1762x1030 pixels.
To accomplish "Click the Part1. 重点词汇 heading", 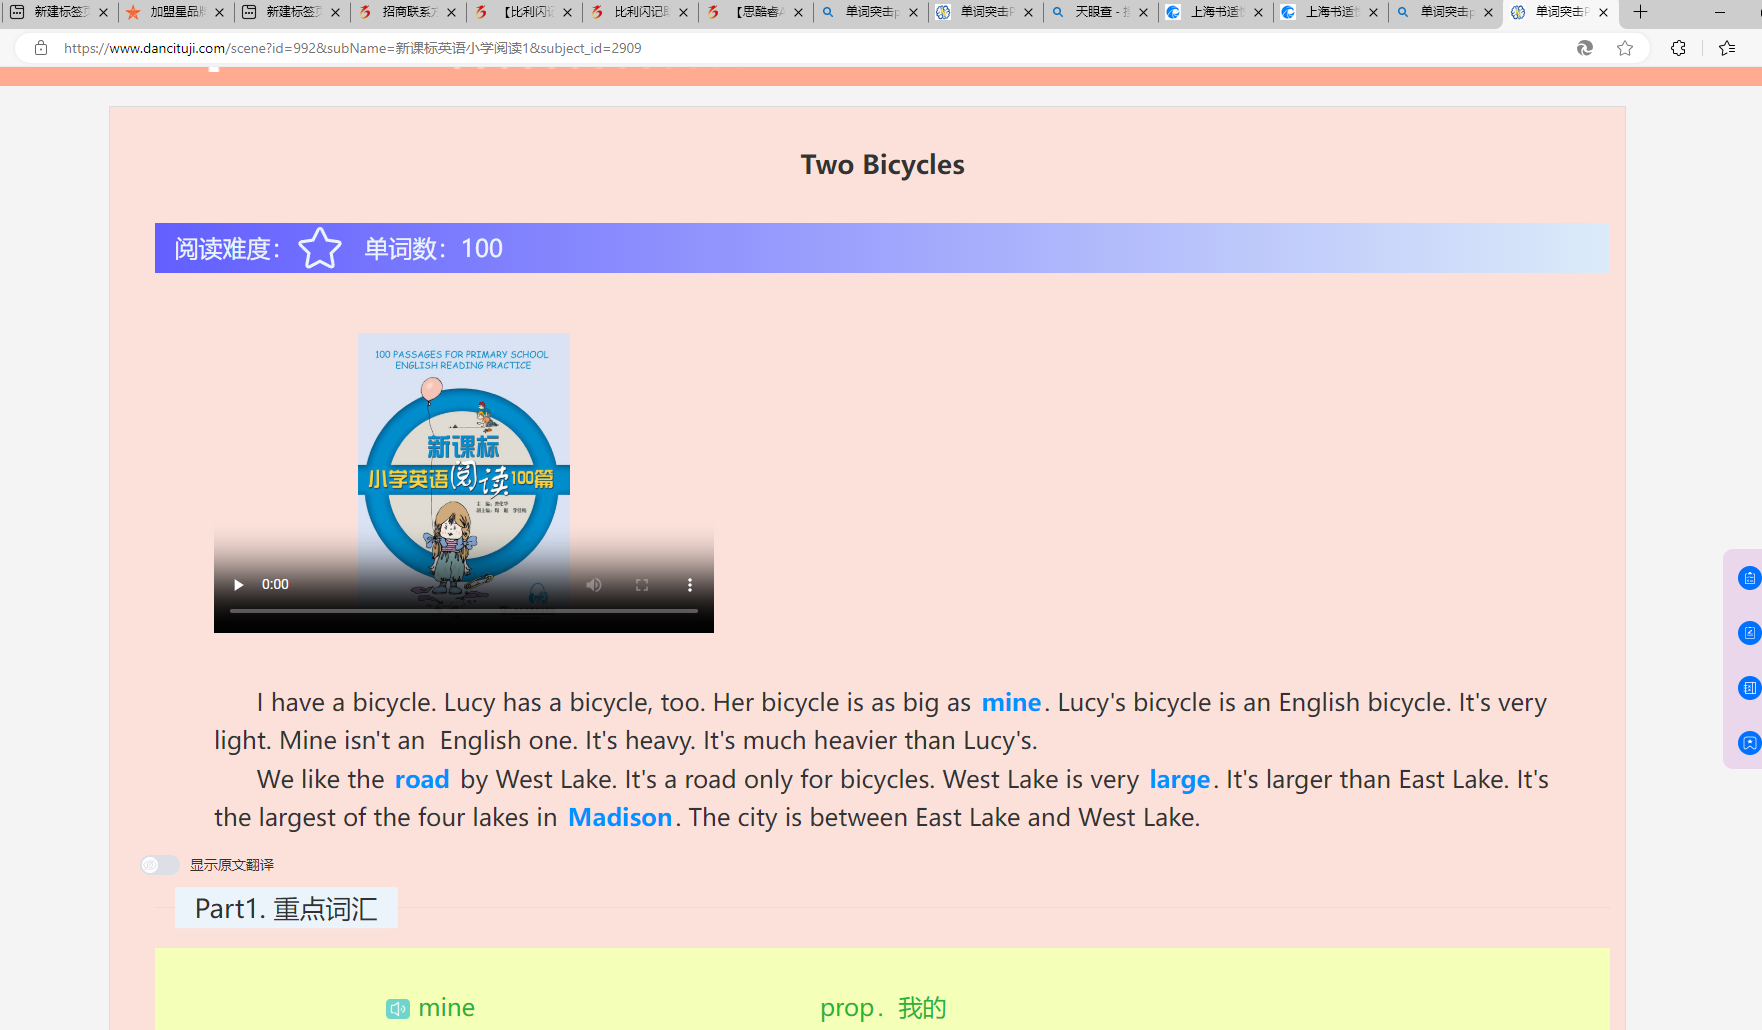I will point(286,908).
